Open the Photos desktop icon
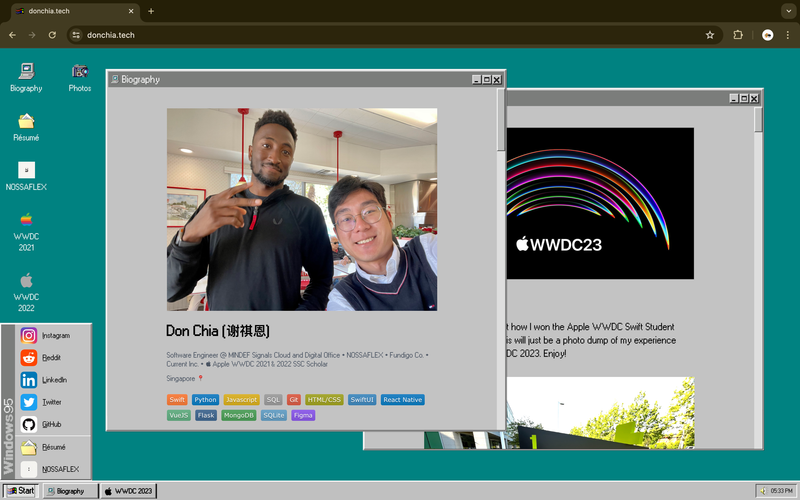Image resolution: width=800 pixels, height=500 pixels. (80, 78)
